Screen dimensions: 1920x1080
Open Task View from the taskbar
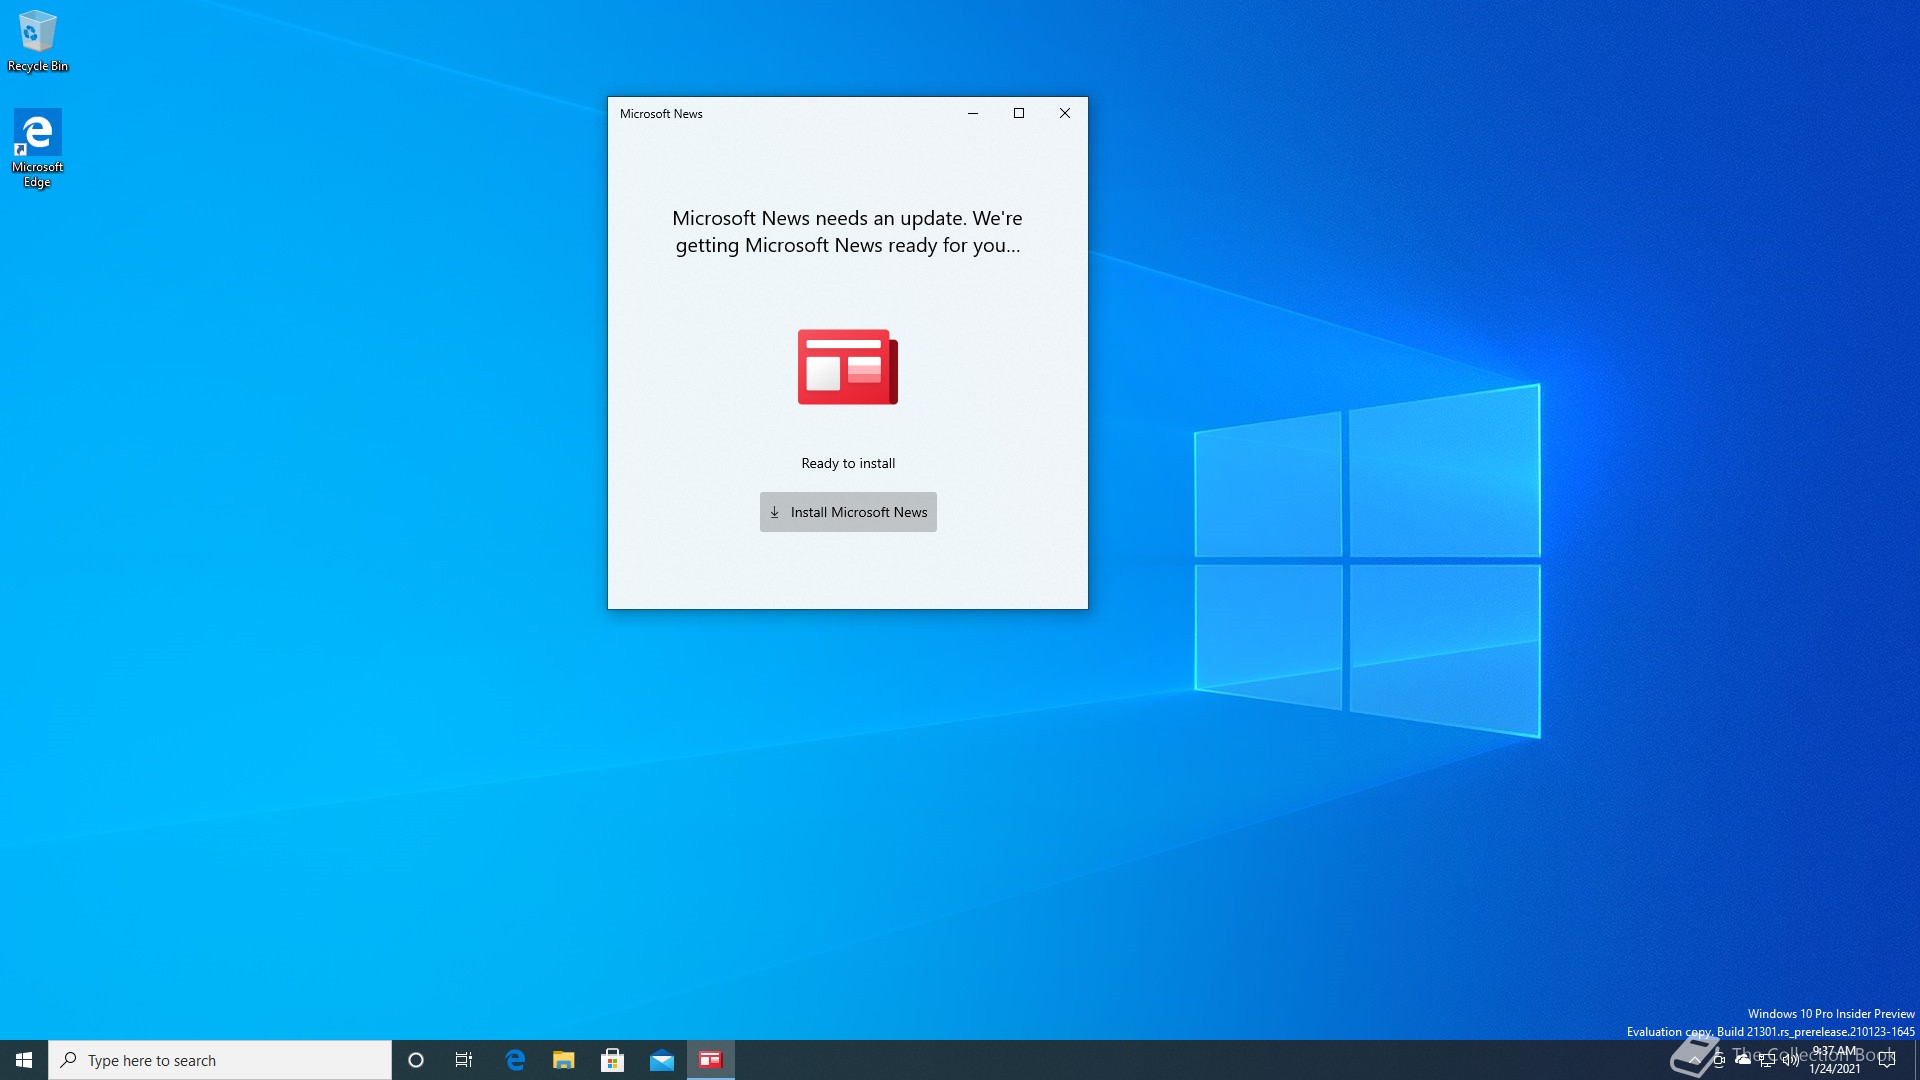(464, 1060)
